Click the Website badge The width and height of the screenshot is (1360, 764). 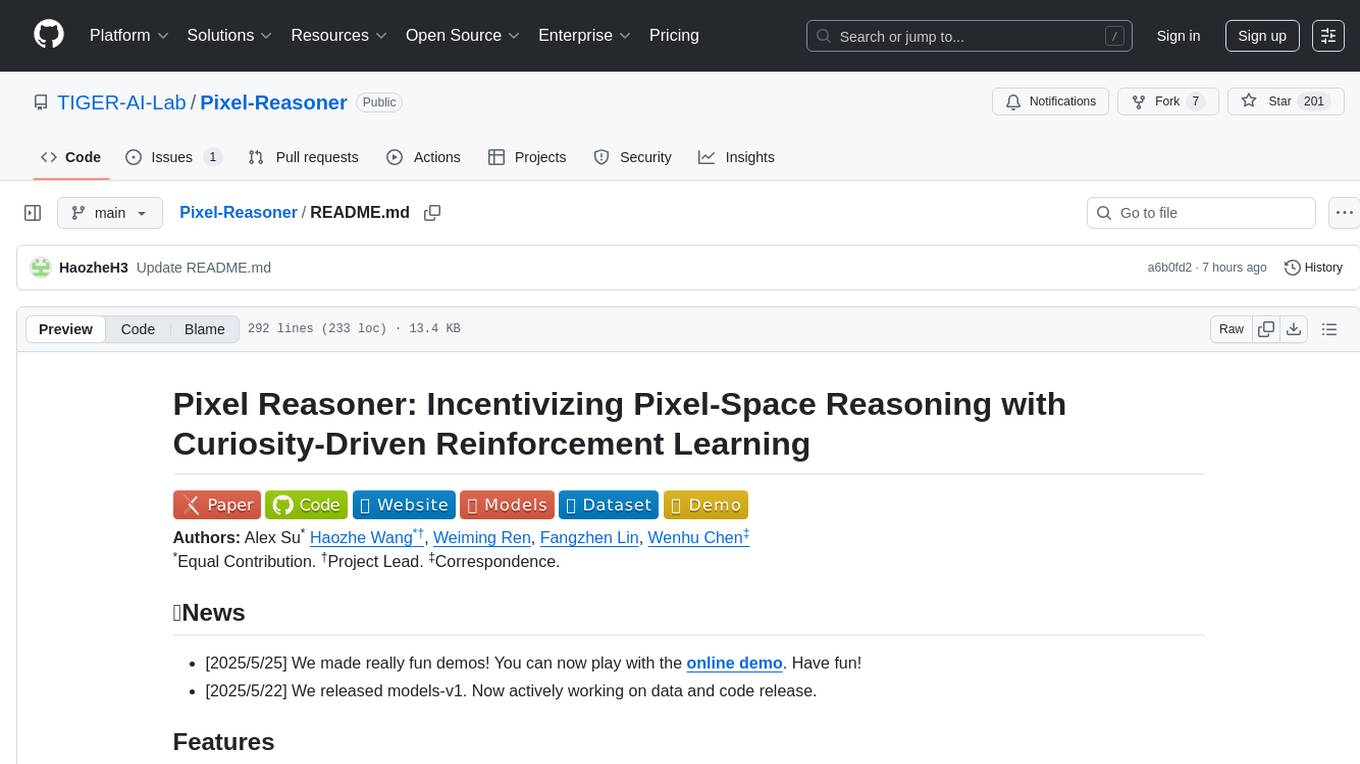[403, 505]
